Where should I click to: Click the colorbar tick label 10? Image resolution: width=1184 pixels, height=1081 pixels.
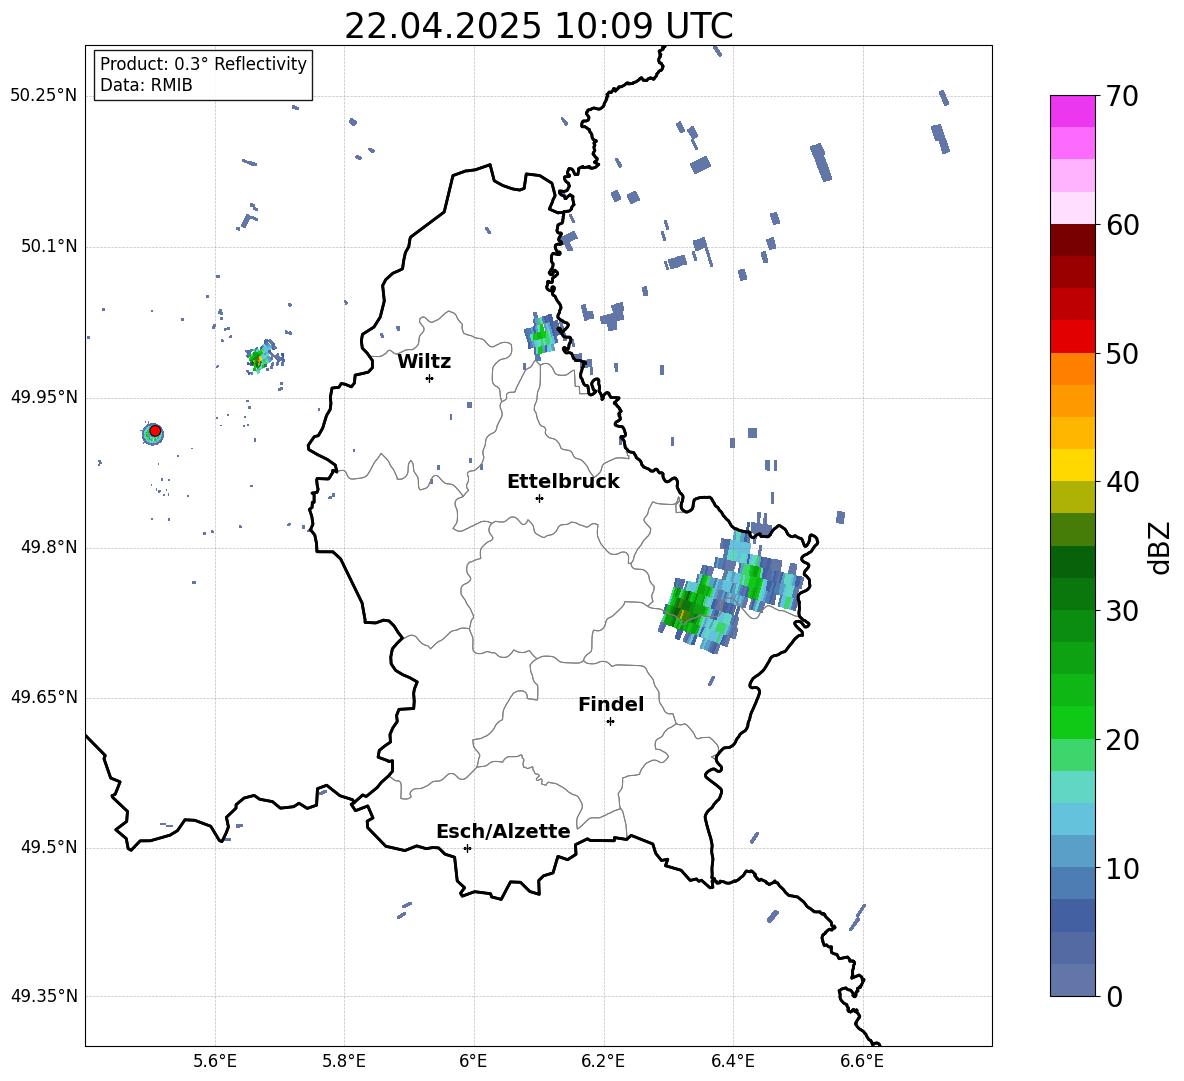[x=1123, y=869]
